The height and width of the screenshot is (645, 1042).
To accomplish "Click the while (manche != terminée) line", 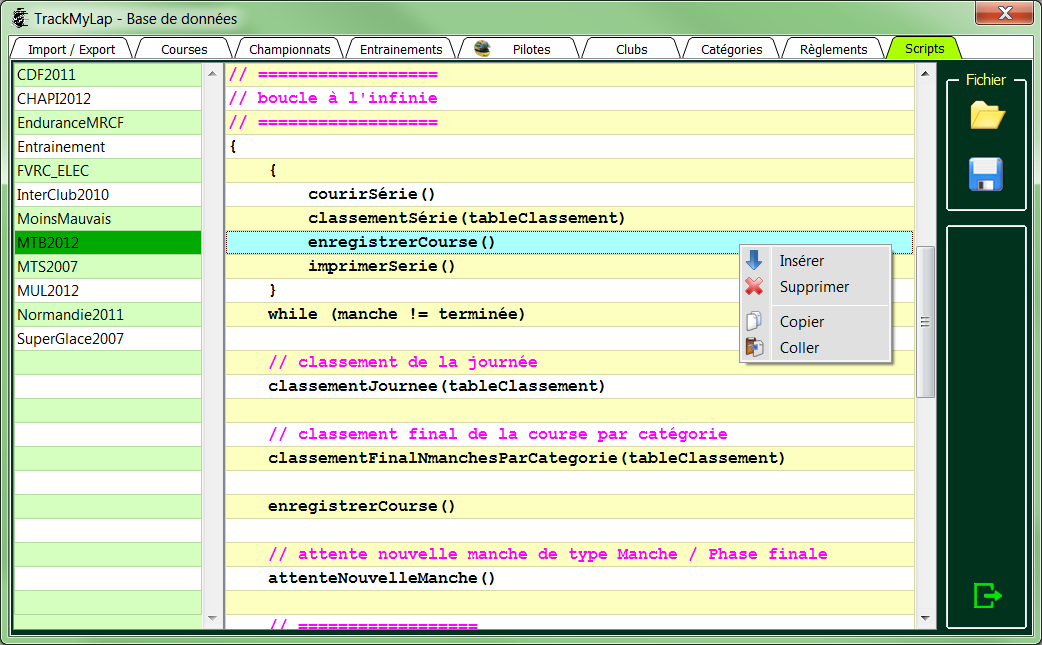I will 570,314.
